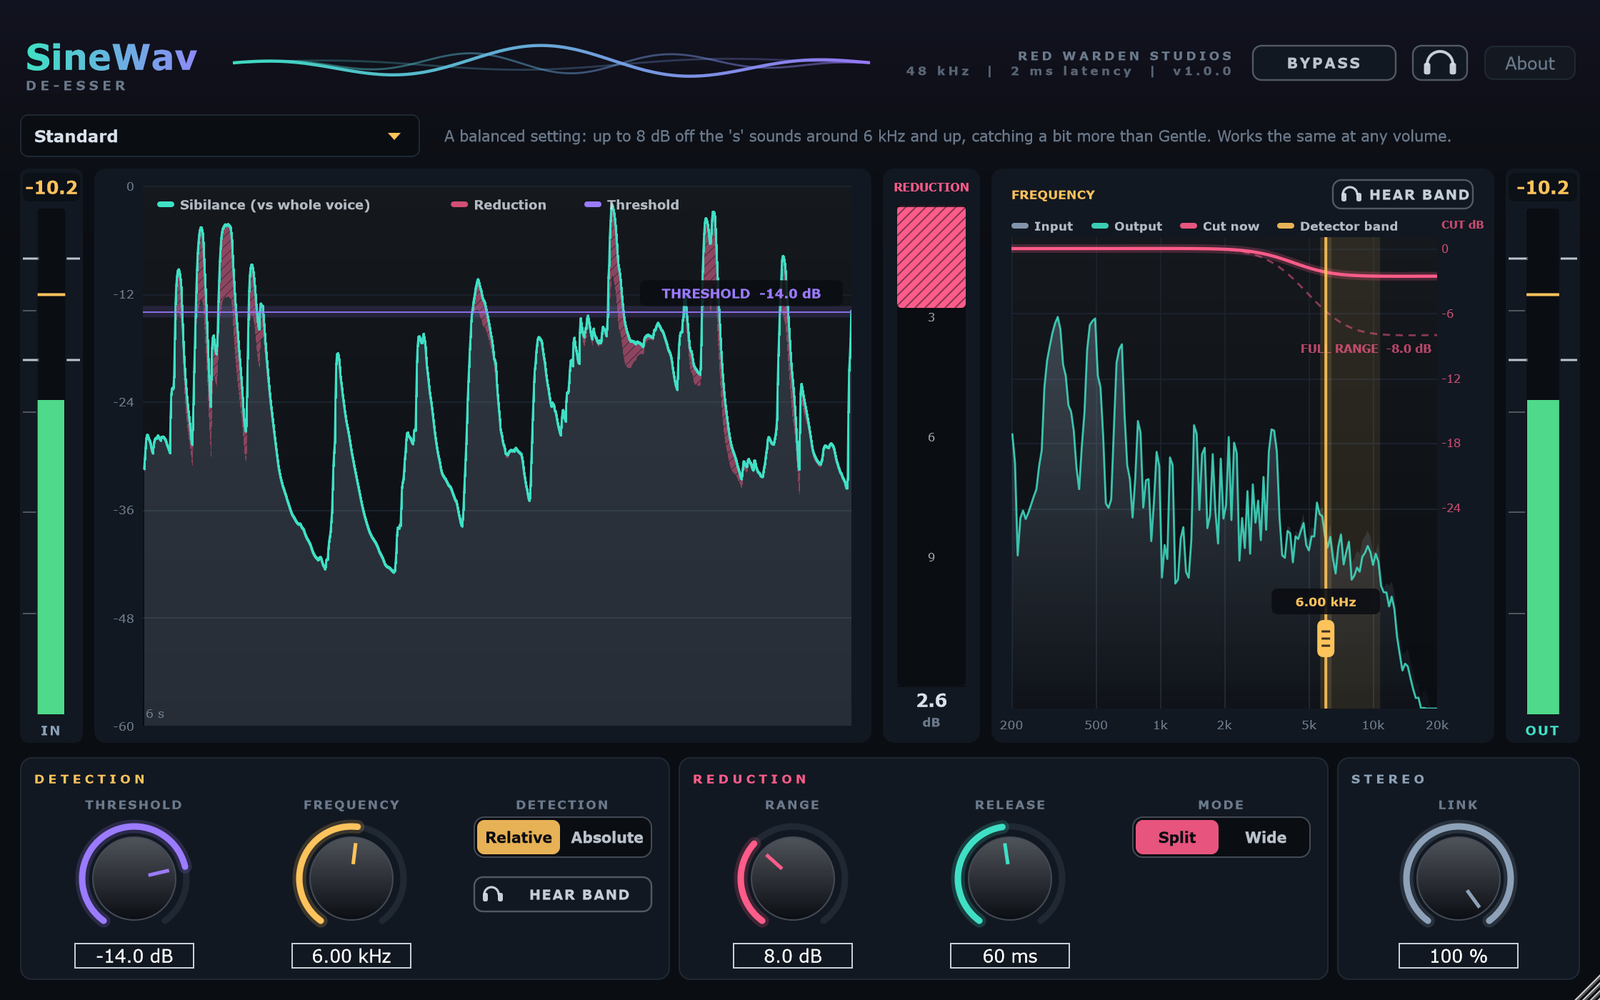Screen dimensions: 1600x1000
Task: Click the Range knob
Action: coord(792,877)
